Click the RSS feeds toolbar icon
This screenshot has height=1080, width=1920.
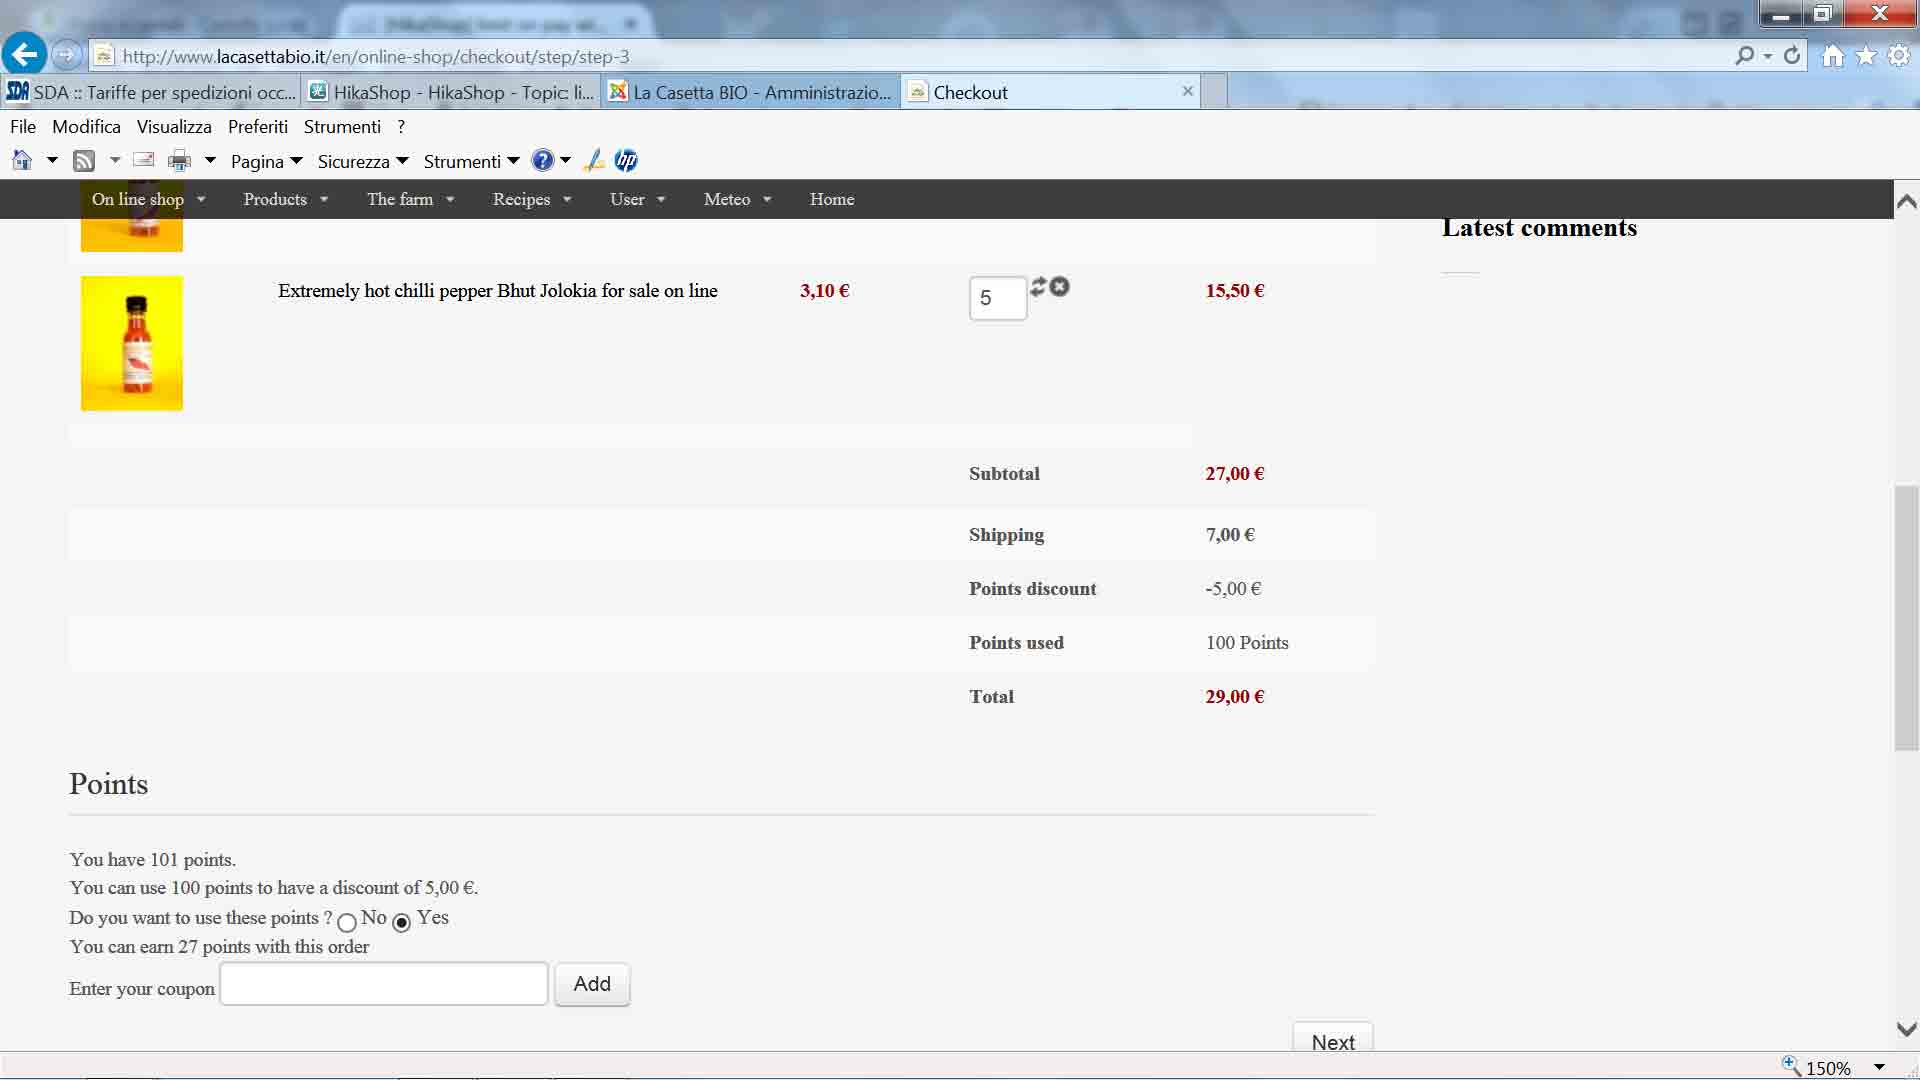coord(84,161)
